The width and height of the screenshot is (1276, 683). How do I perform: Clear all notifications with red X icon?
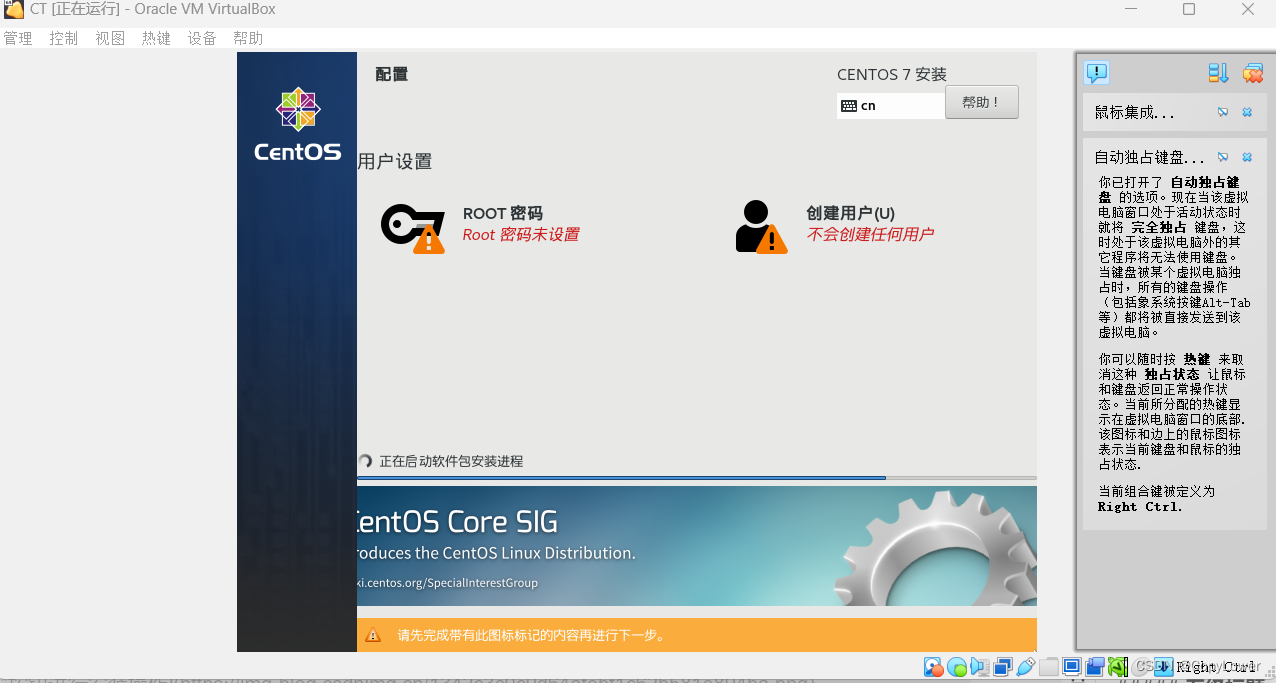[x=1252, y=73]
